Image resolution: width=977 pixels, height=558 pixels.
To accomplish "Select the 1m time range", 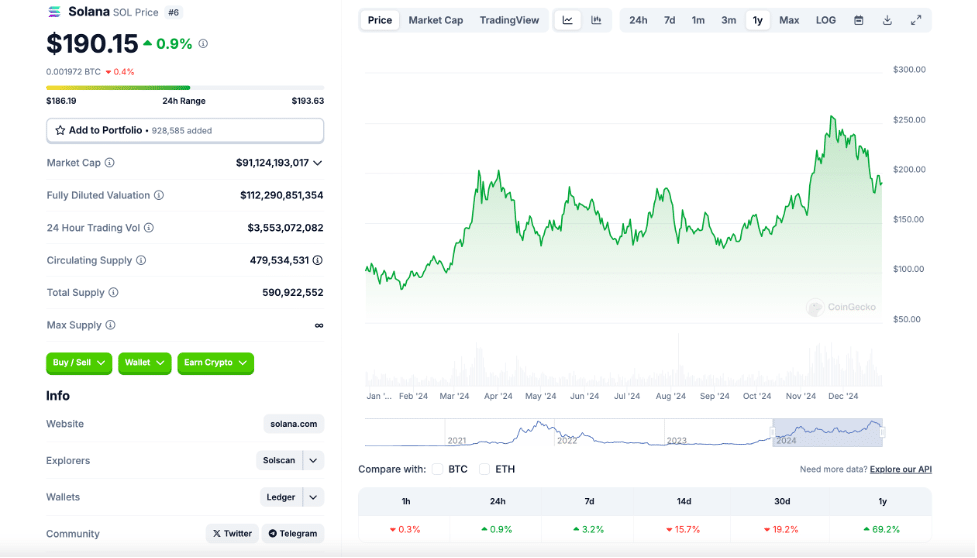I will [x=698, y=20].
